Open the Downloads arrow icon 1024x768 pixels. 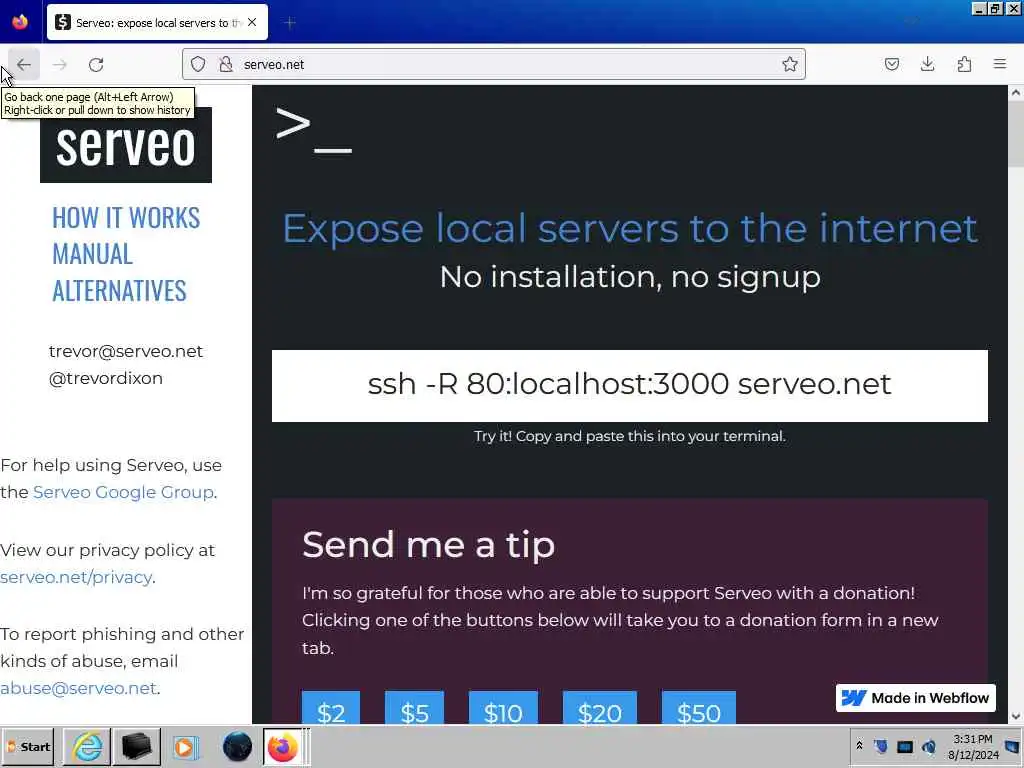927,64
